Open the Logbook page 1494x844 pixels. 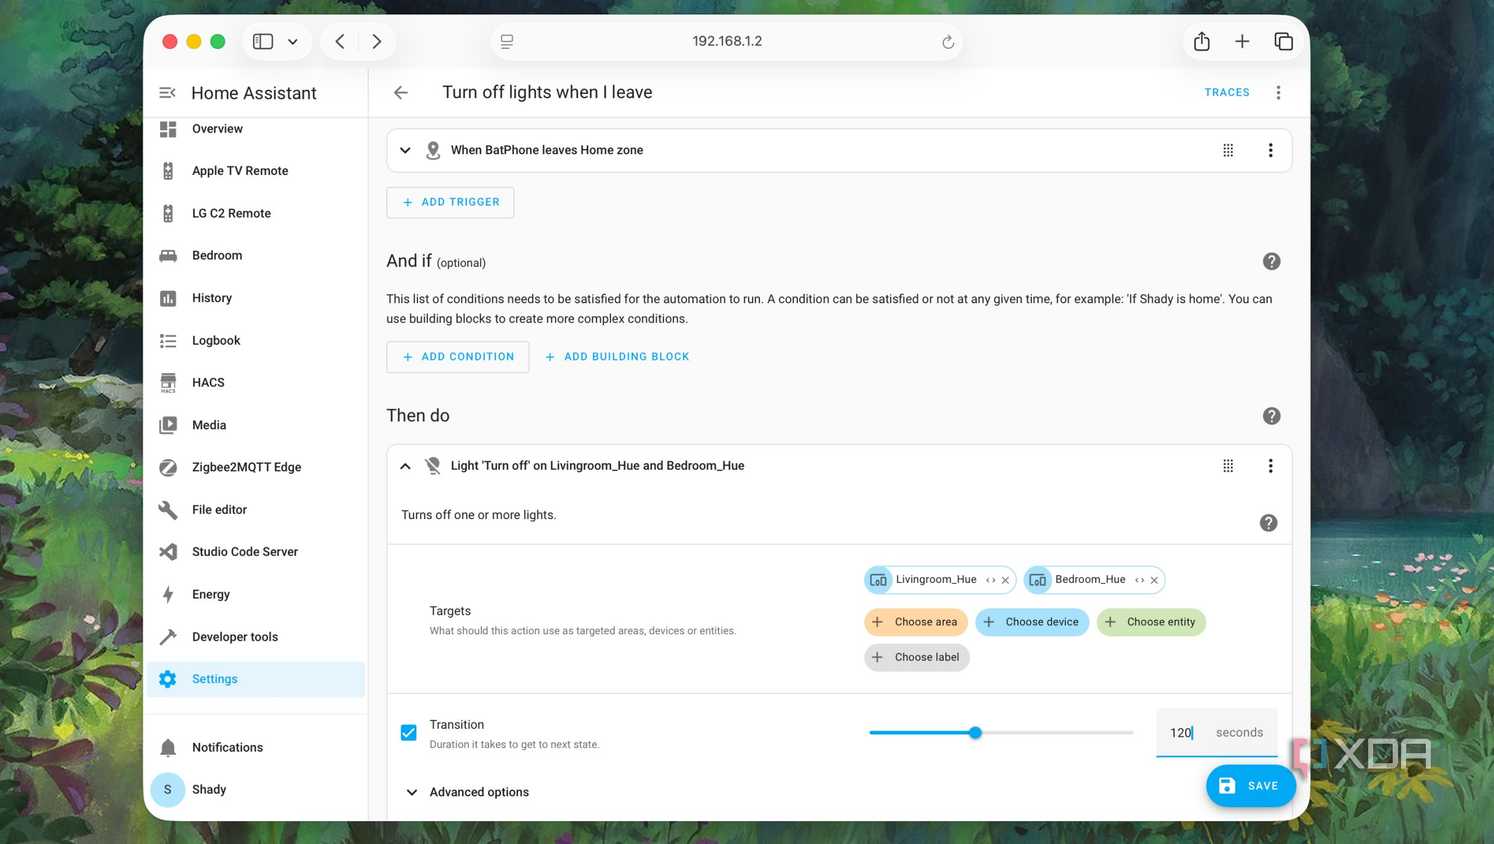[x=256, y=341]
